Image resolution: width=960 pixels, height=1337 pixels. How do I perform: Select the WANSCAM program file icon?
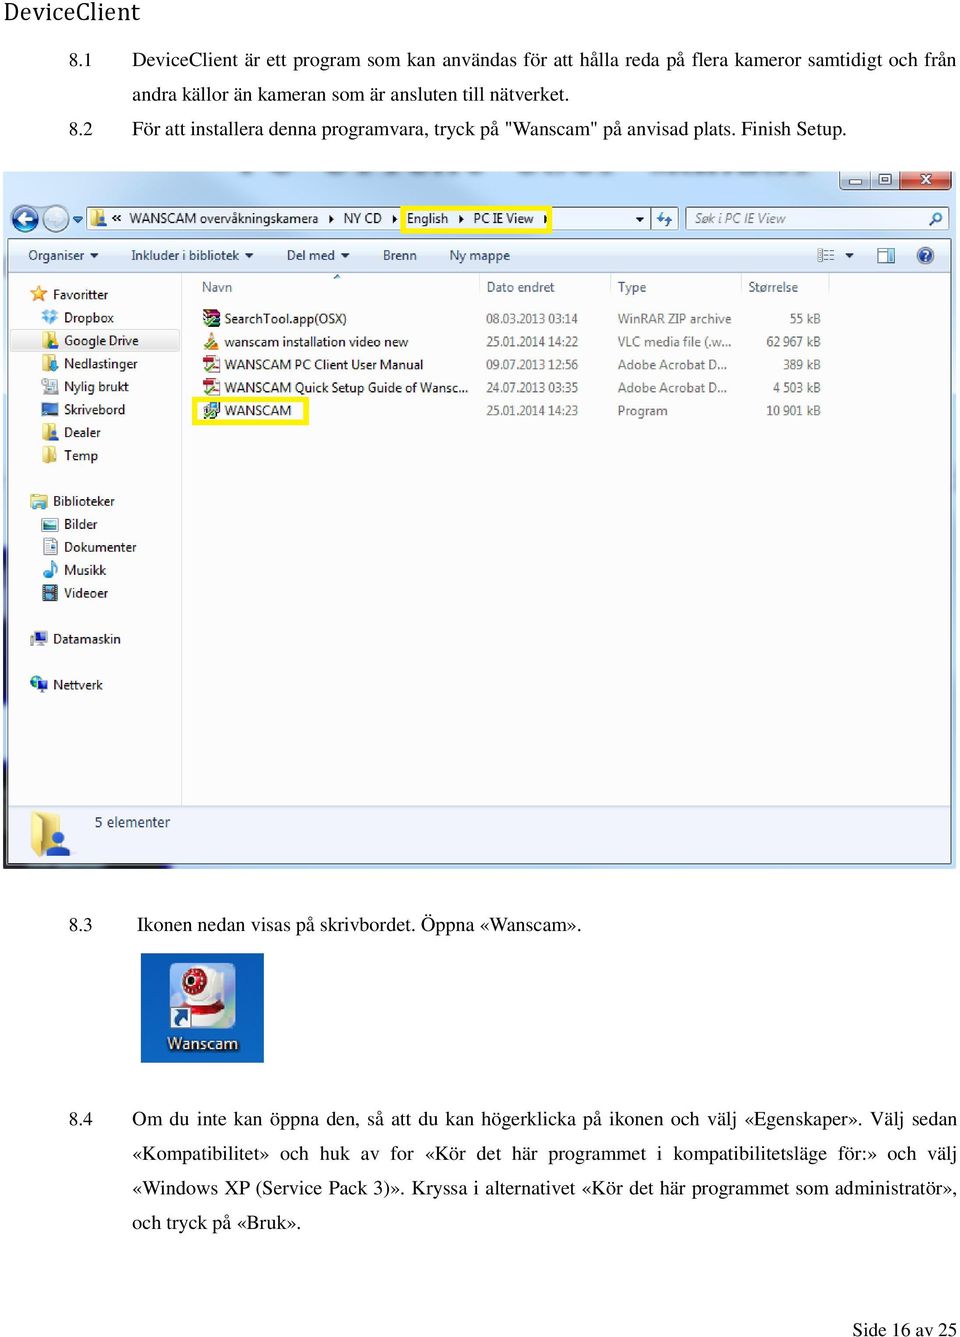(211, 410)
